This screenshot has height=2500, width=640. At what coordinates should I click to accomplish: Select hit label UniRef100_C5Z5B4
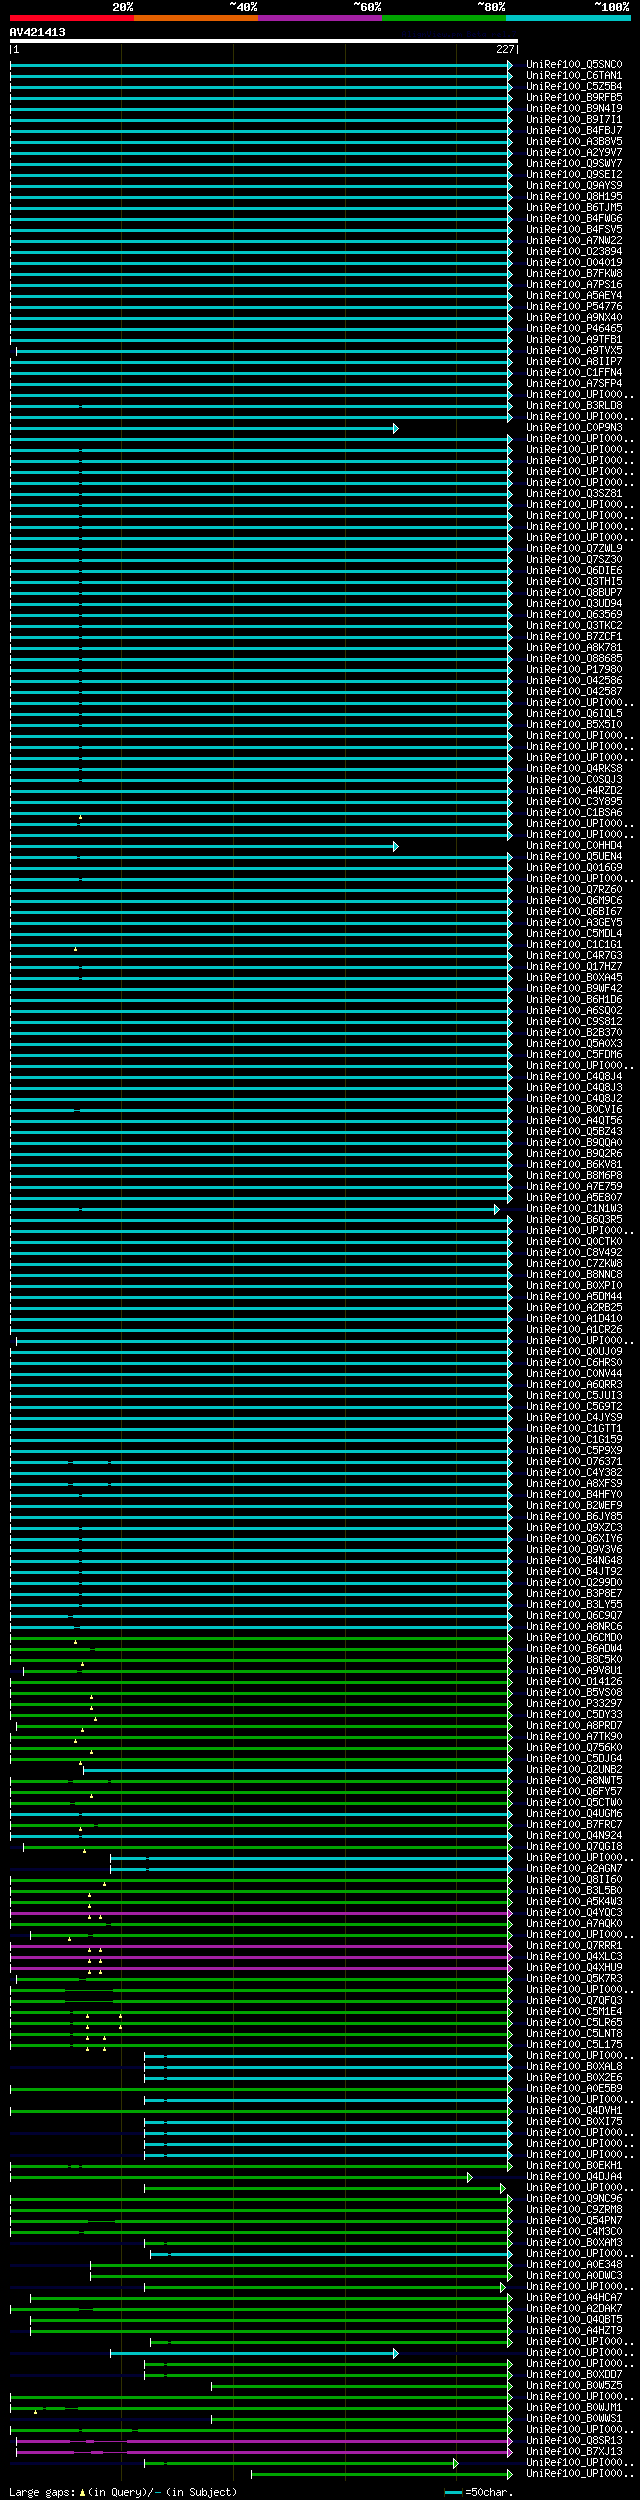point(574,87)
